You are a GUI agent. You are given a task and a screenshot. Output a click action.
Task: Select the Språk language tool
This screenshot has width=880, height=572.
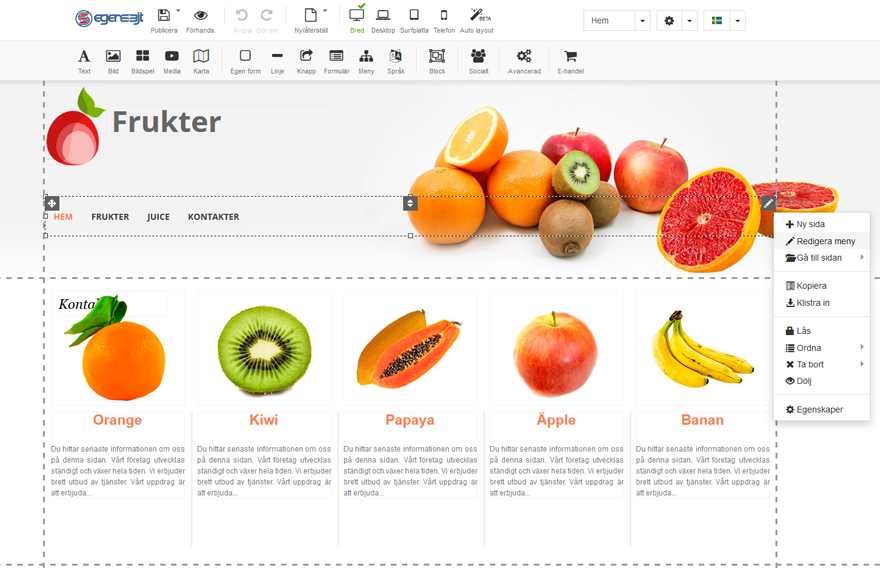coord(396,61)
